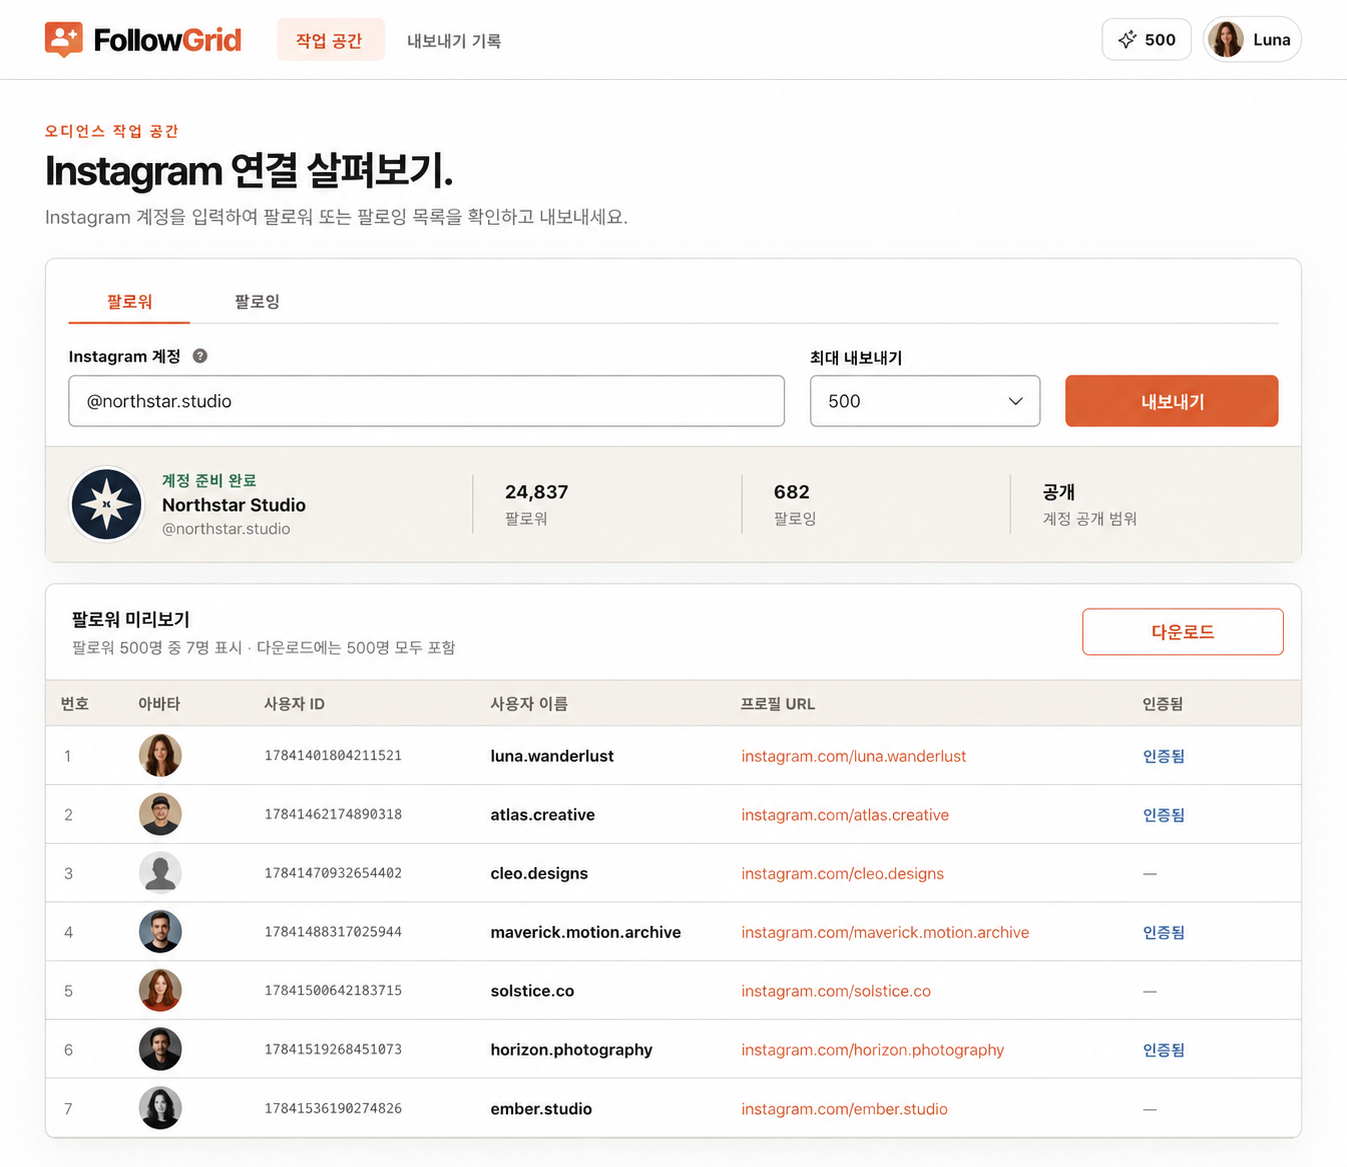Screen dimensions: 1347x1167
Task: Click the Northstar Studio star logo
Action: (x=106, y=504)
